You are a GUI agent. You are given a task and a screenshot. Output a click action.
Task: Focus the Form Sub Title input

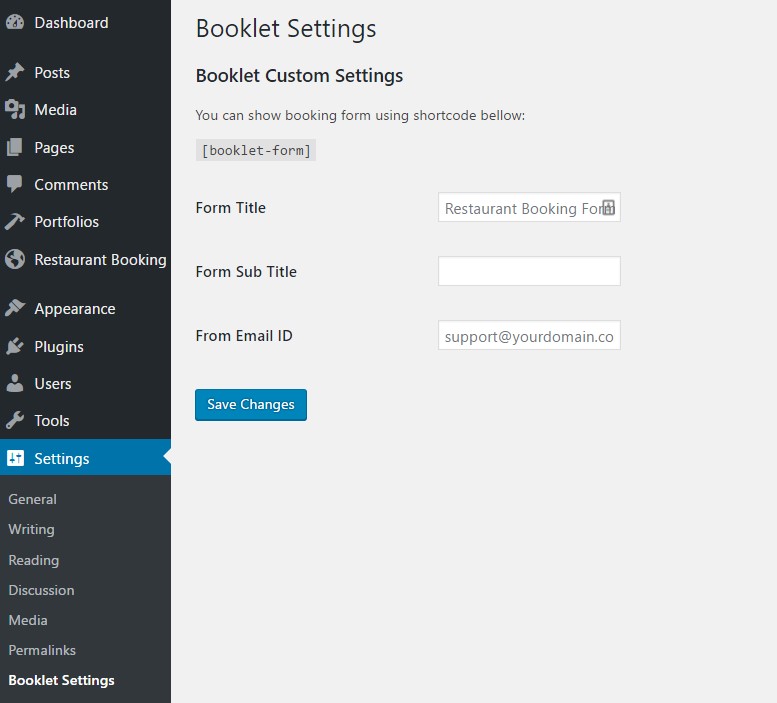tap(529, 272)
